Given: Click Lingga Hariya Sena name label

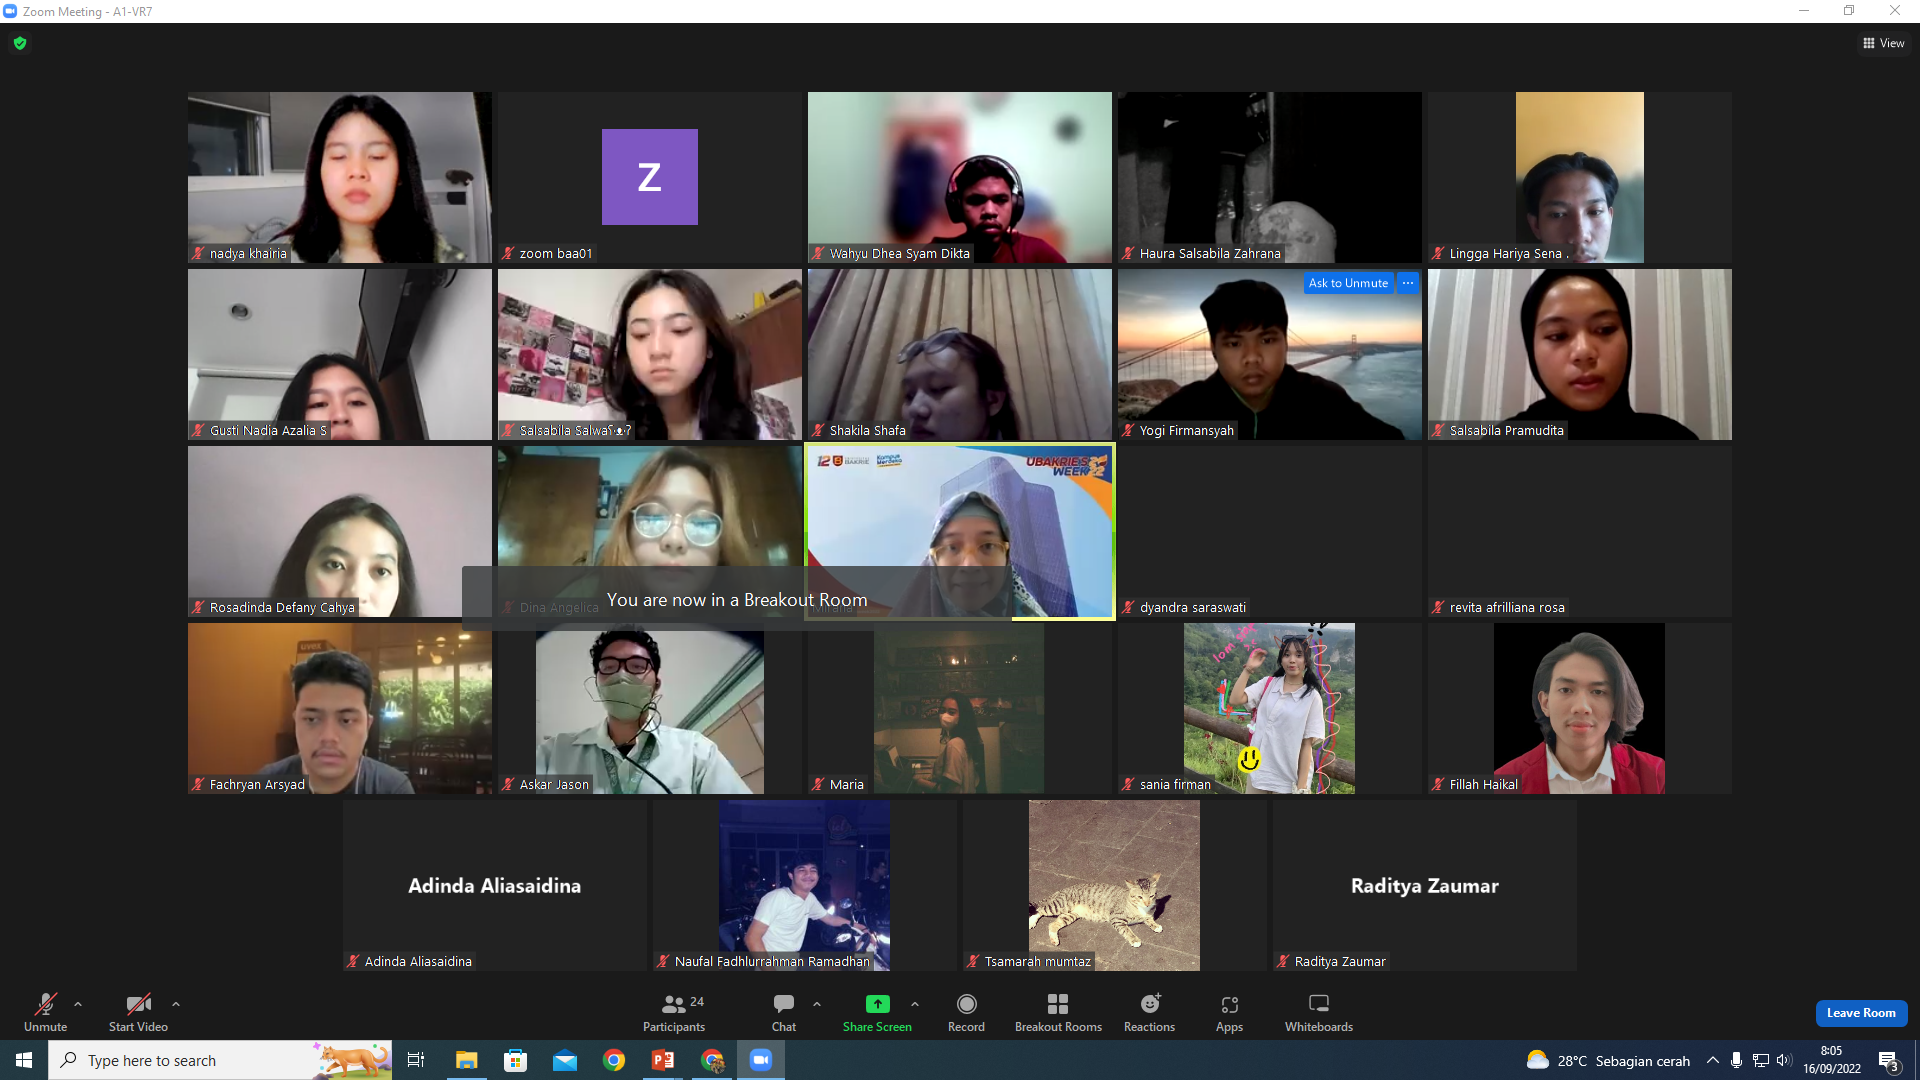Looking at the screenshot, I should pyautogui.click(x=1509, y=254).
